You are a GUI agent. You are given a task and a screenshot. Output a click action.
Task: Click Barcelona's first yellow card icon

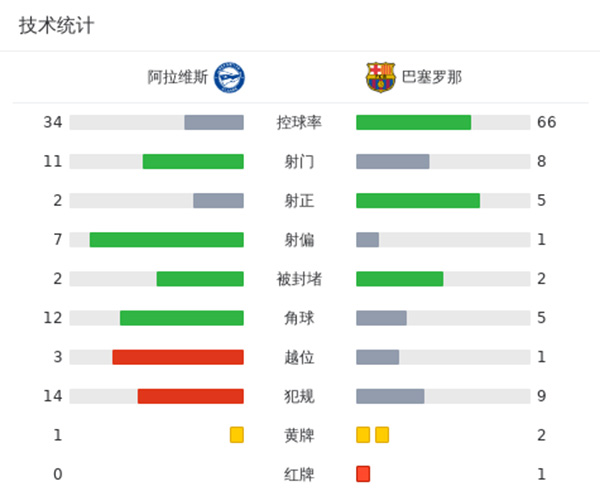tap(363, 435)
